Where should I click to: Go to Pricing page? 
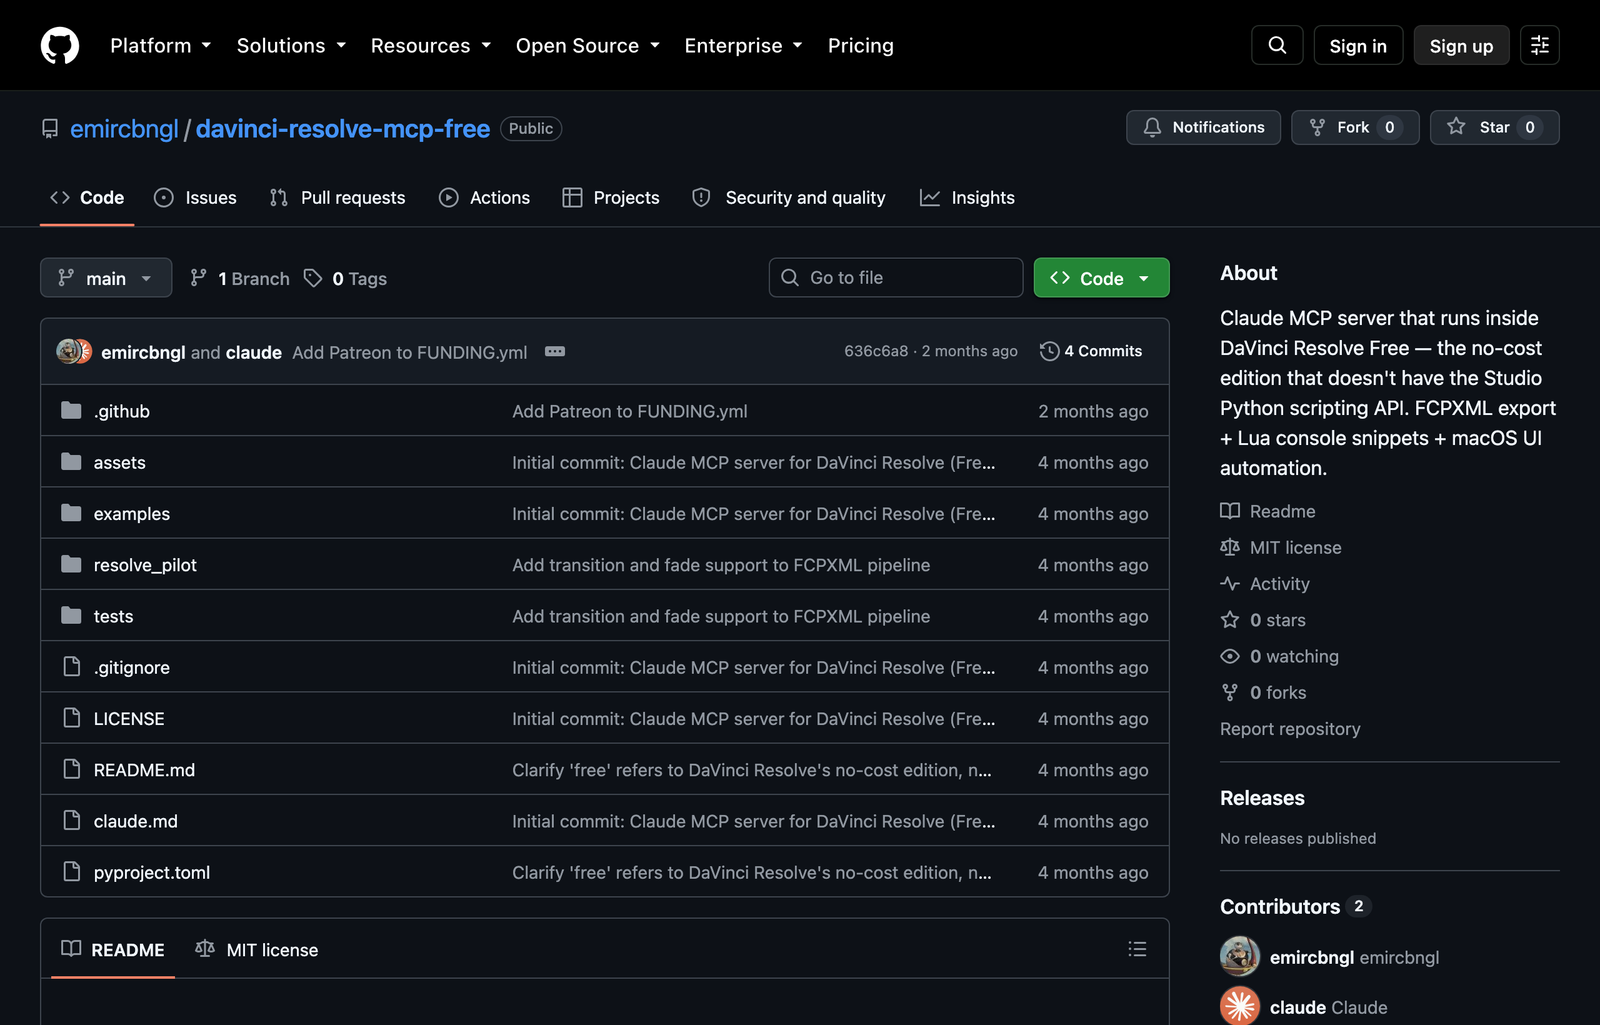pyautogui.click(x=860, y=45)
